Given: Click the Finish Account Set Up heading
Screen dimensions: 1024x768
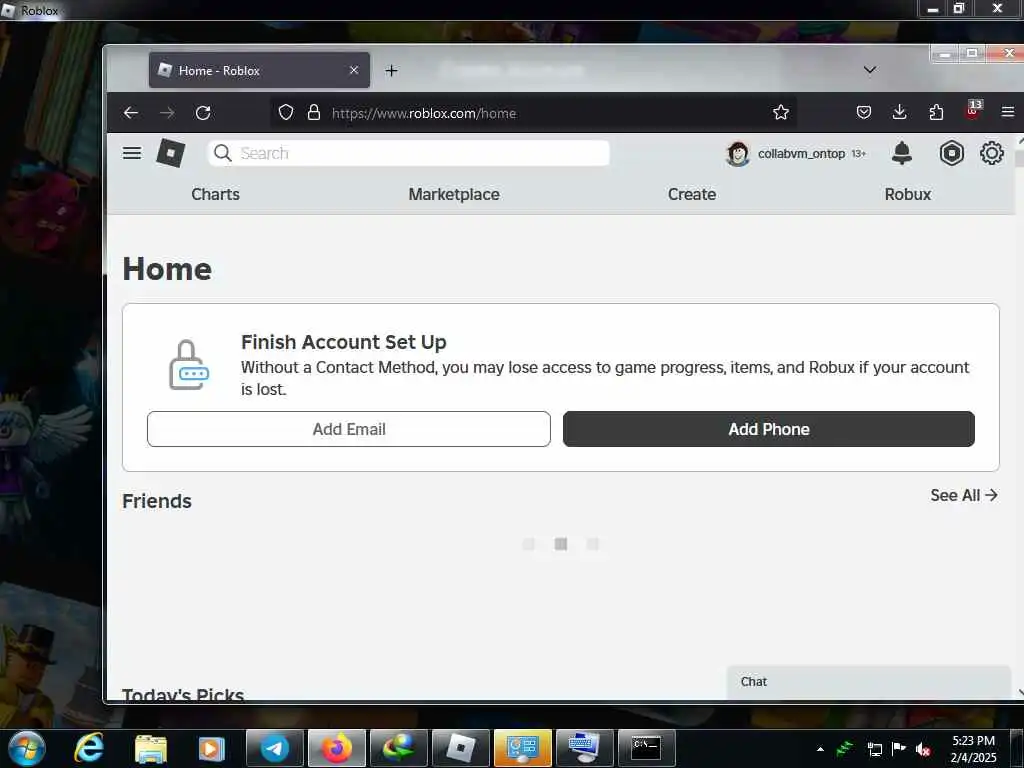Looking at the screenshot, I should pyautogui.click(x=344, y=342).
